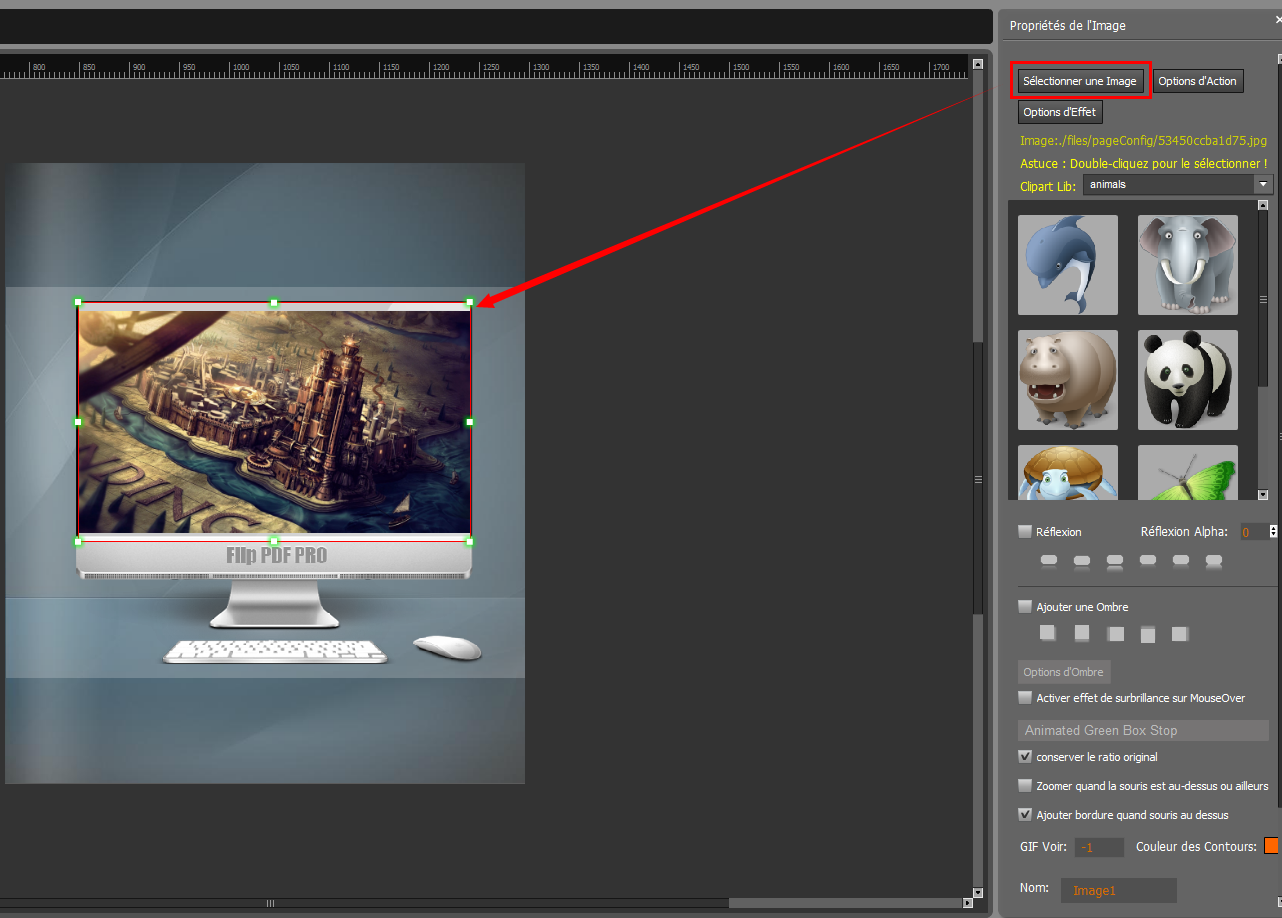Click Sélectionner une Image button
Screen dimensions: 1282x918
(x=1080, y=81)
